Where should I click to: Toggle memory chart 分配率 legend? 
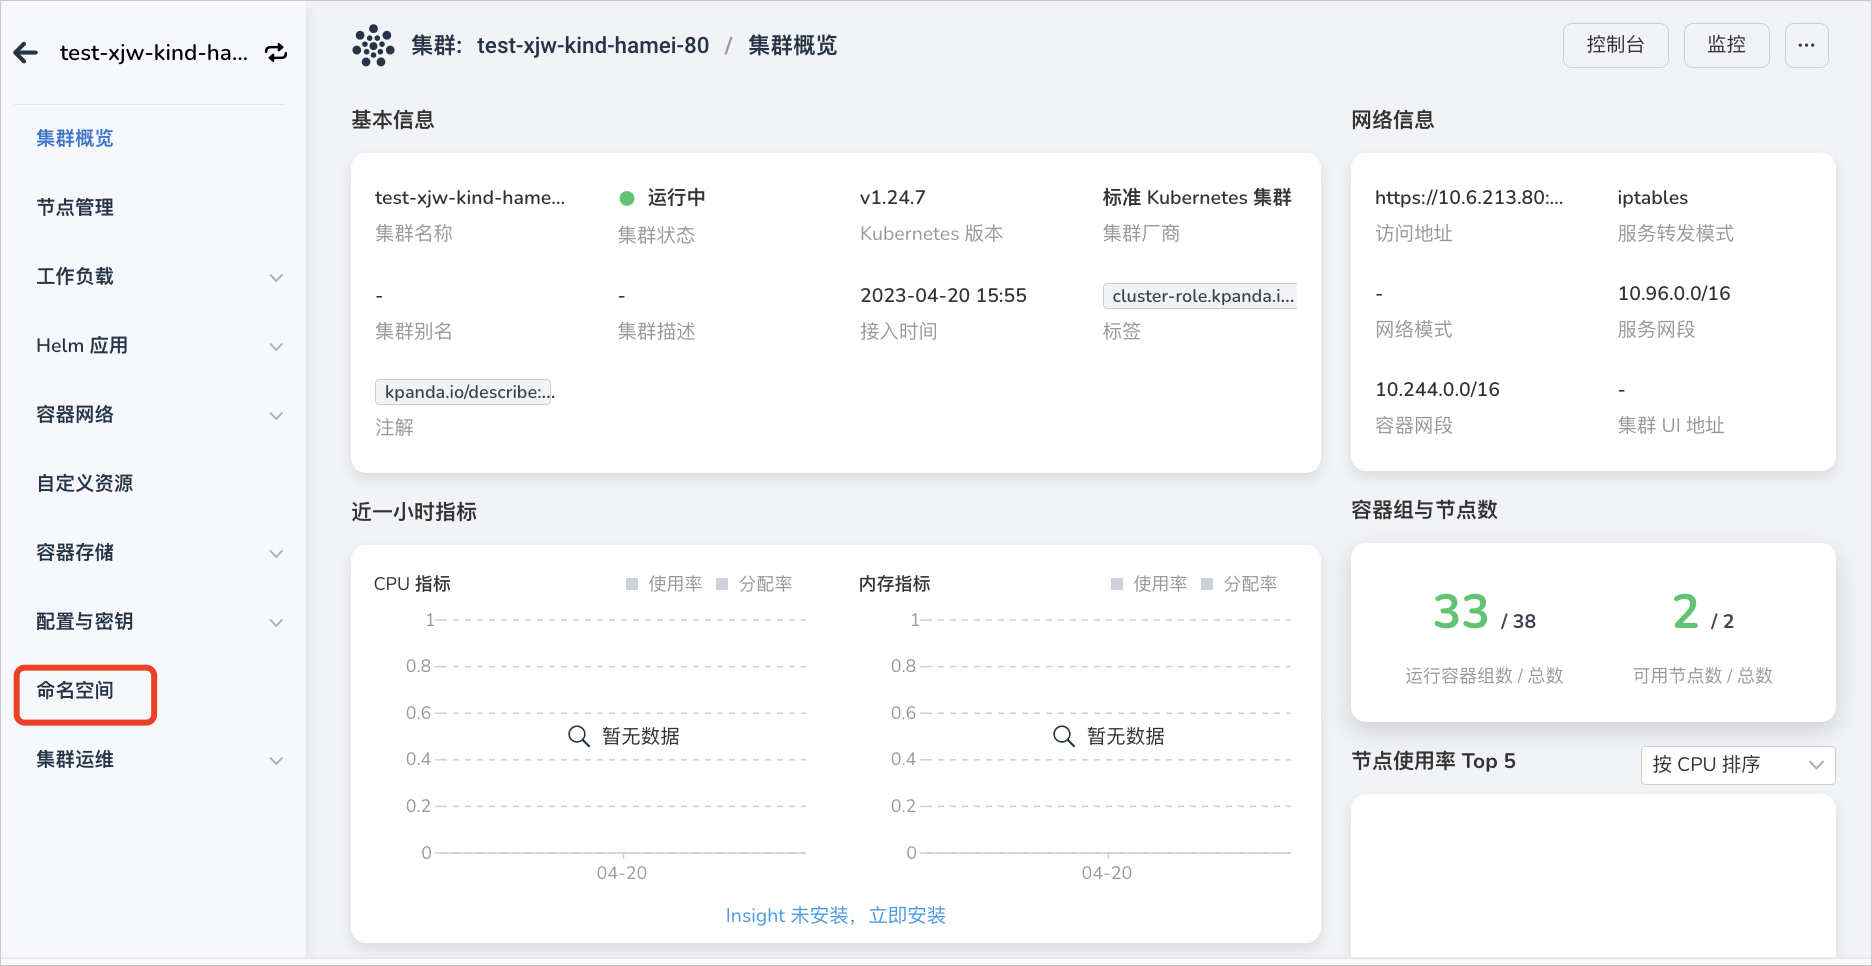point(1239,584)
